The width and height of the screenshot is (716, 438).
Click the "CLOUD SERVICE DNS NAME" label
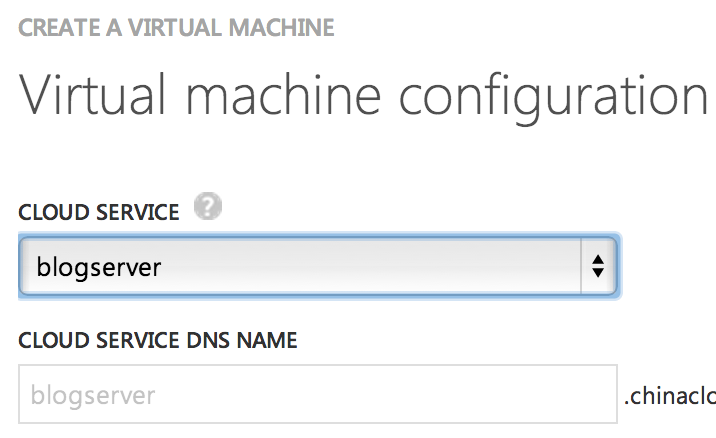pyautogui.click(x=158, y=340)
